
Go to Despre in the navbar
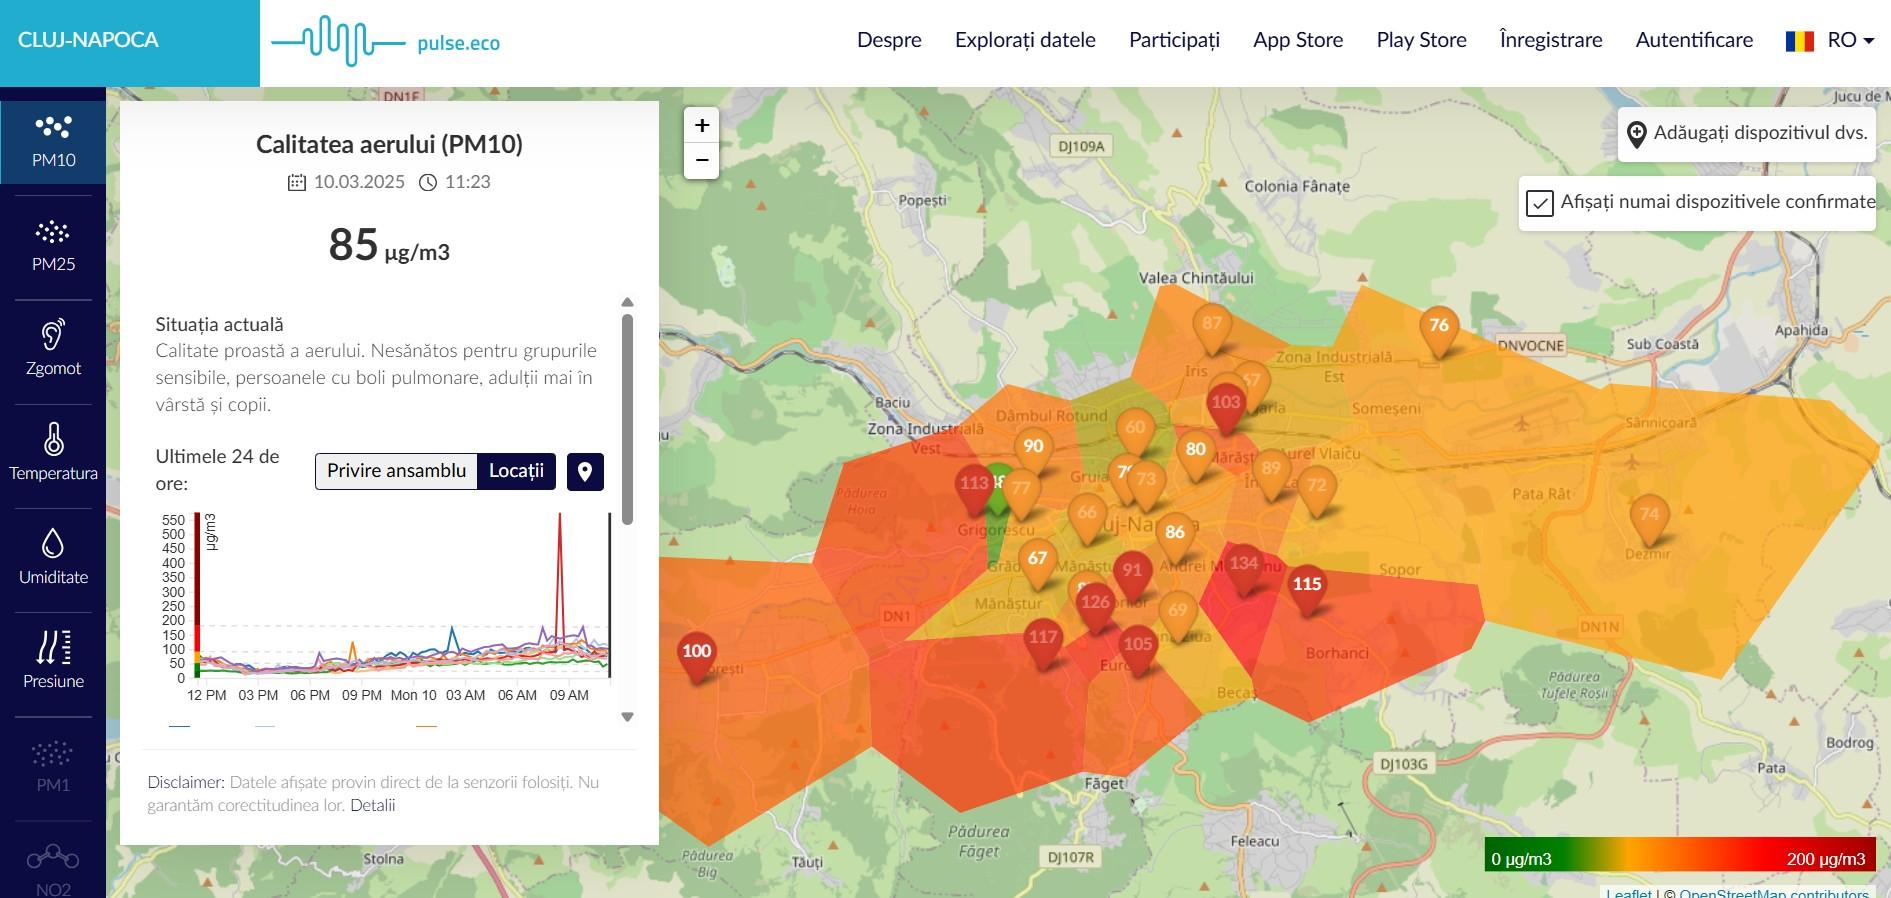click(889, 40)
